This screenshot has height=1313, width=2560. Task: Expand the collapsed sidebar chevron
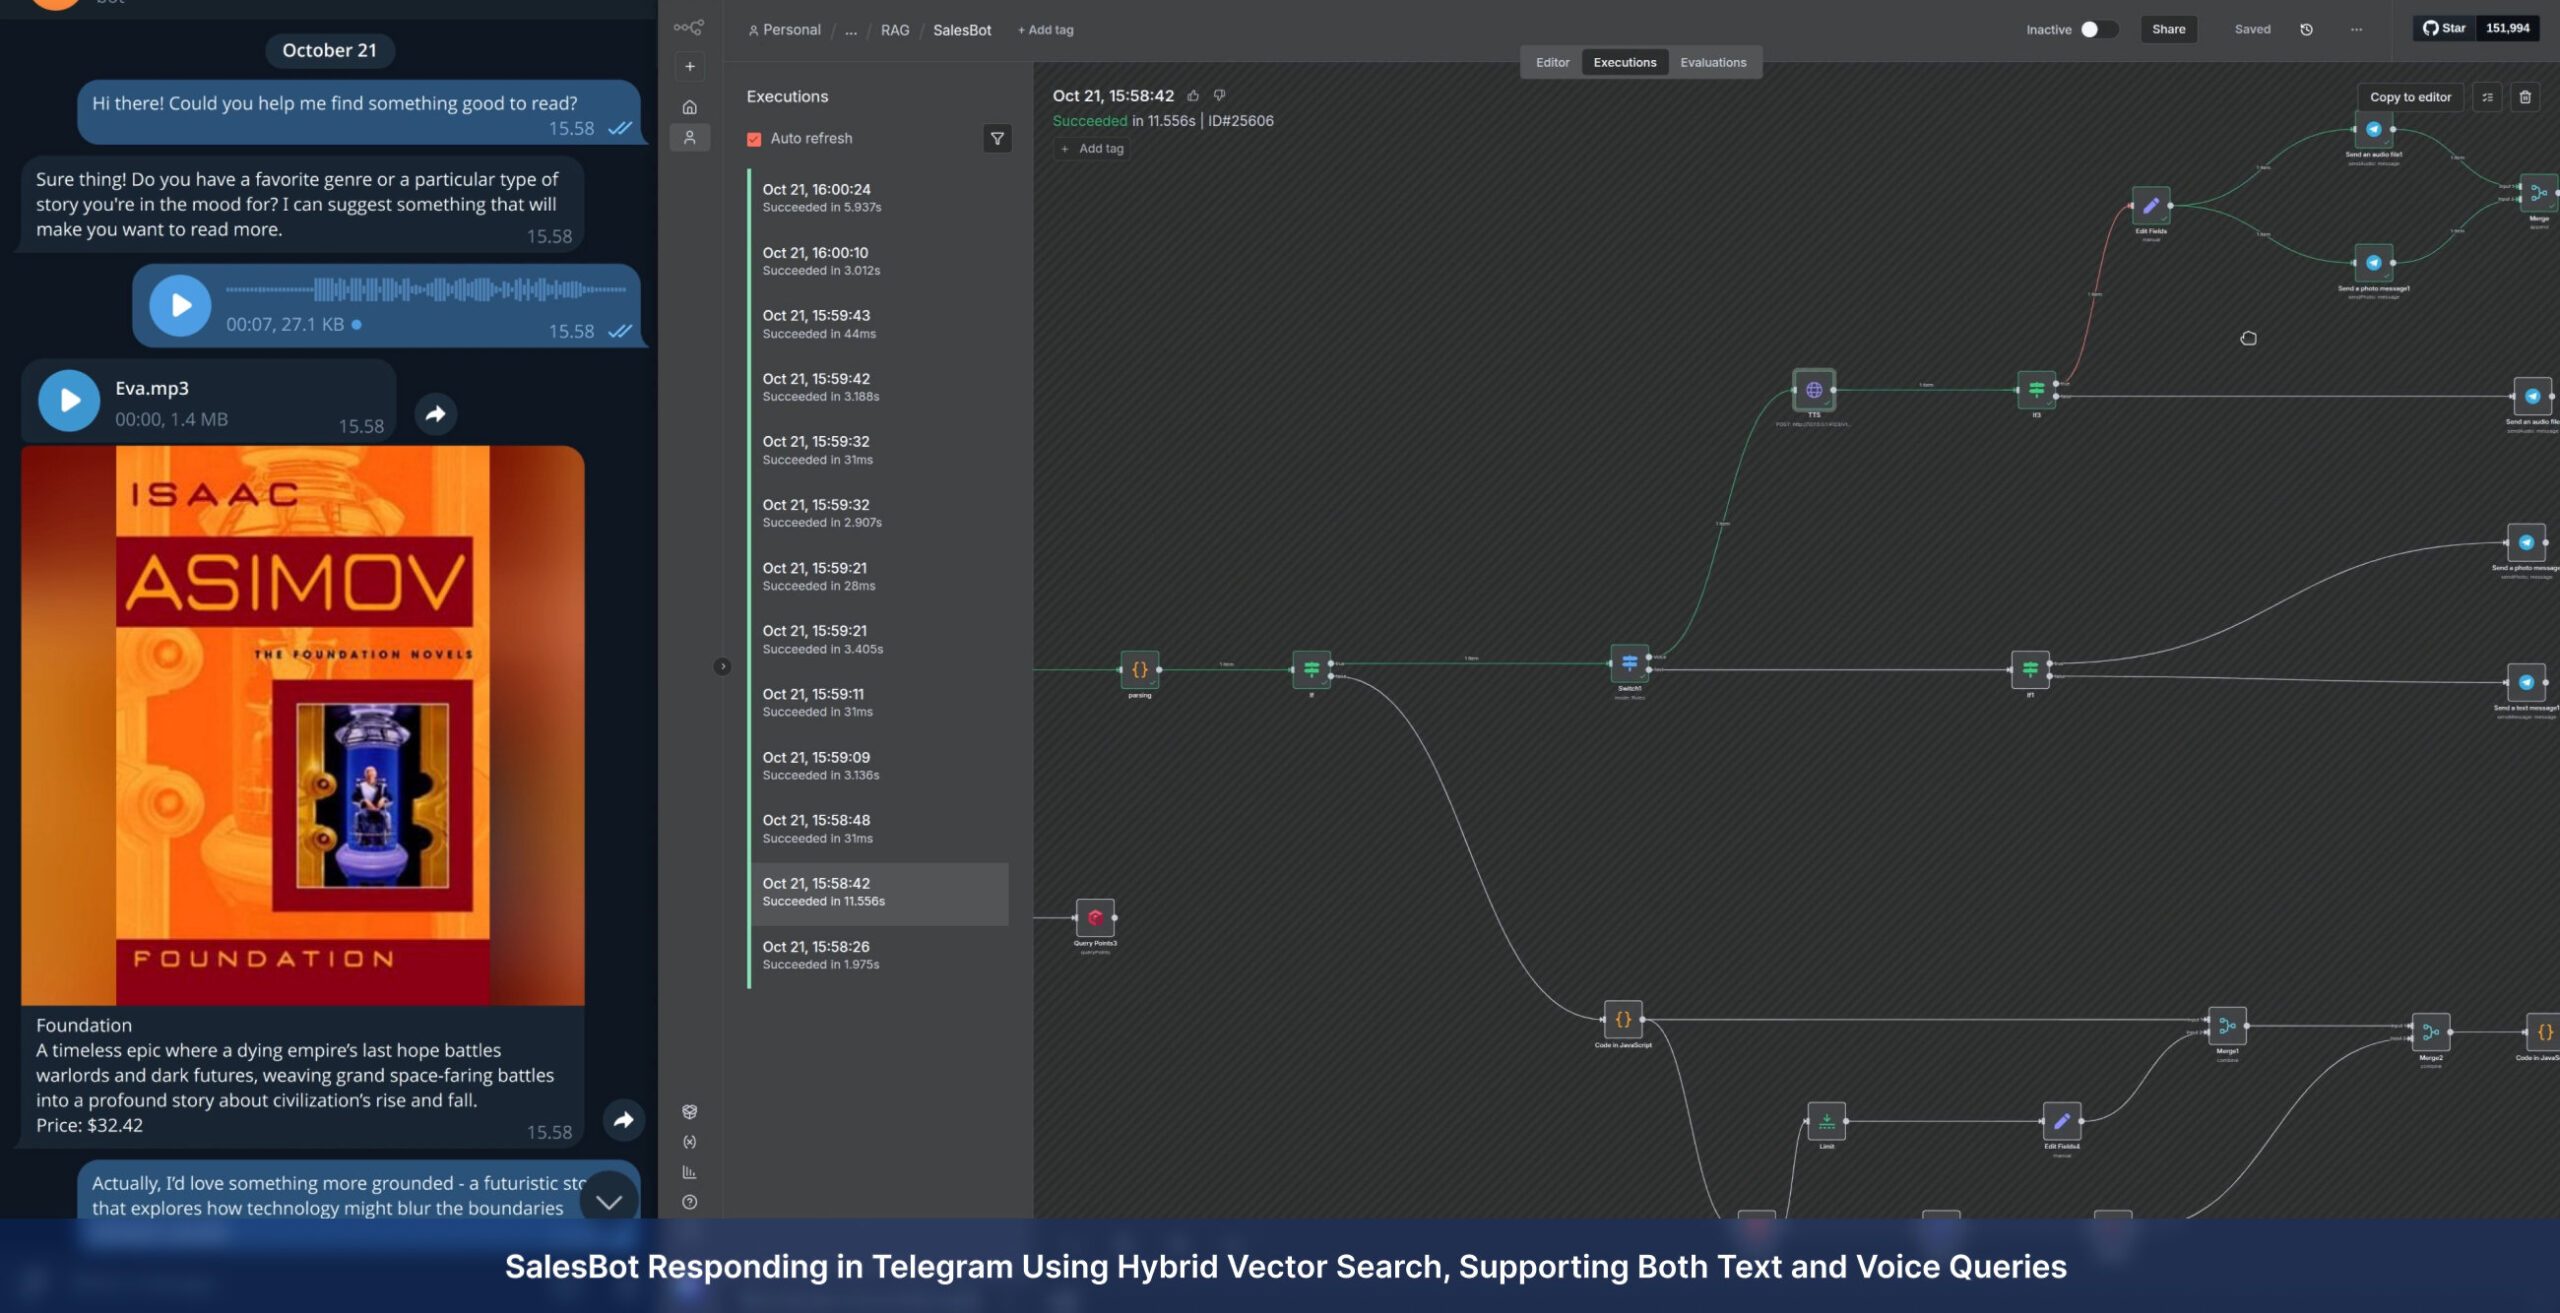coord(722,667)
